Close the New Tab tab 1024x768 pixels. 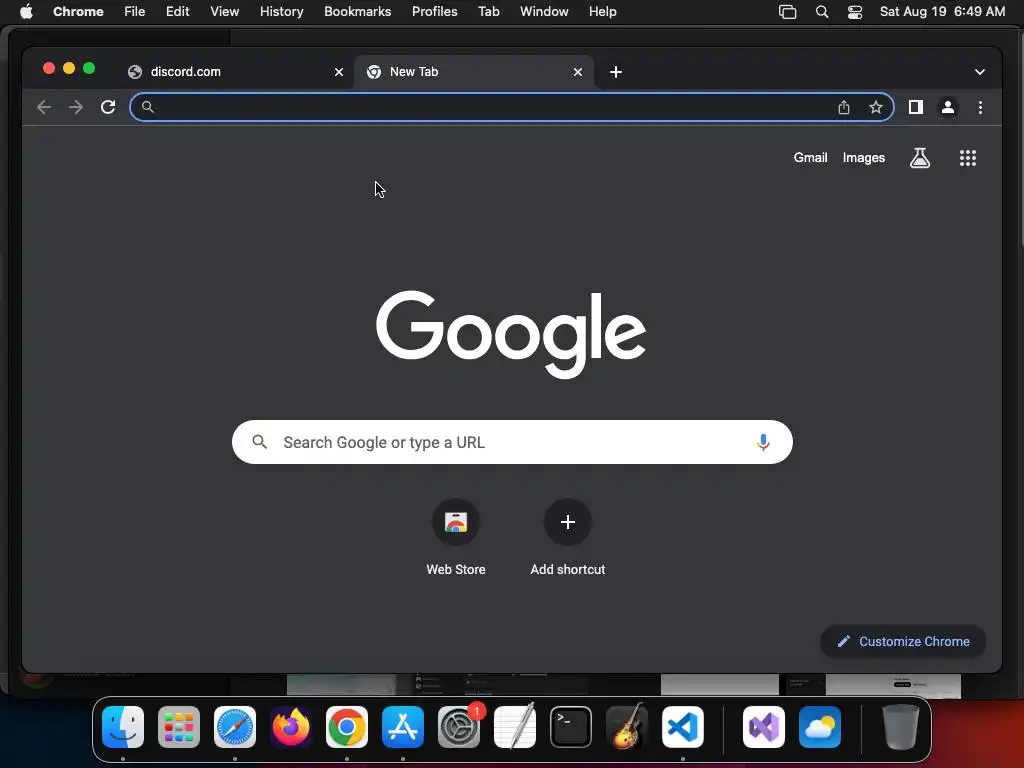pos(577,72)
